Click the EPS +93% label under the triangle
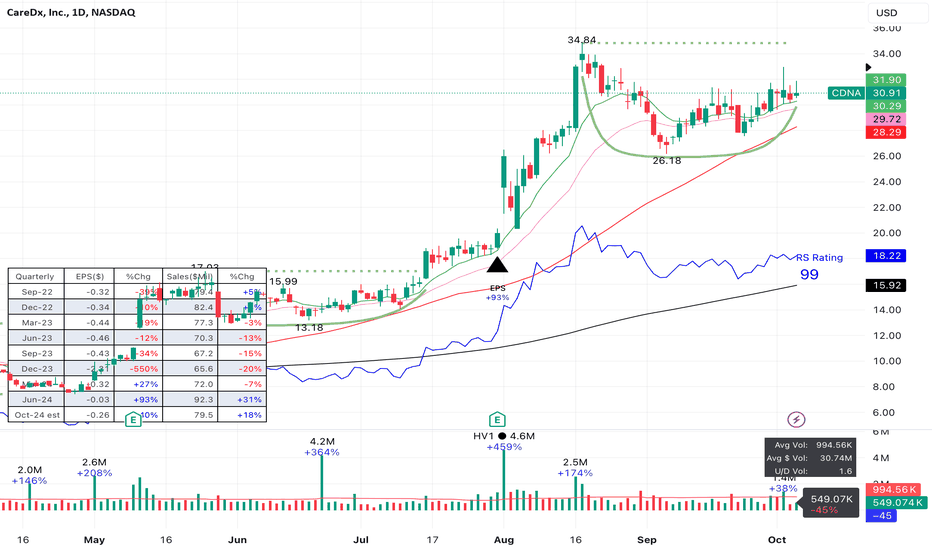932x550 pixels. click(x=498, y=293)
